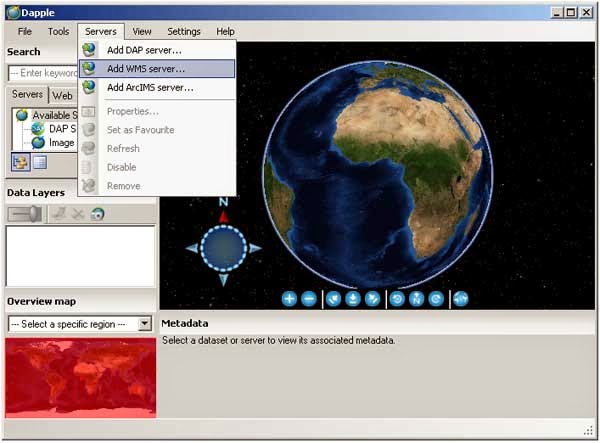The width and height of the screenshot is (600, 443).
Task: Click the search keyword input field
Action: (x=43, y=73)
